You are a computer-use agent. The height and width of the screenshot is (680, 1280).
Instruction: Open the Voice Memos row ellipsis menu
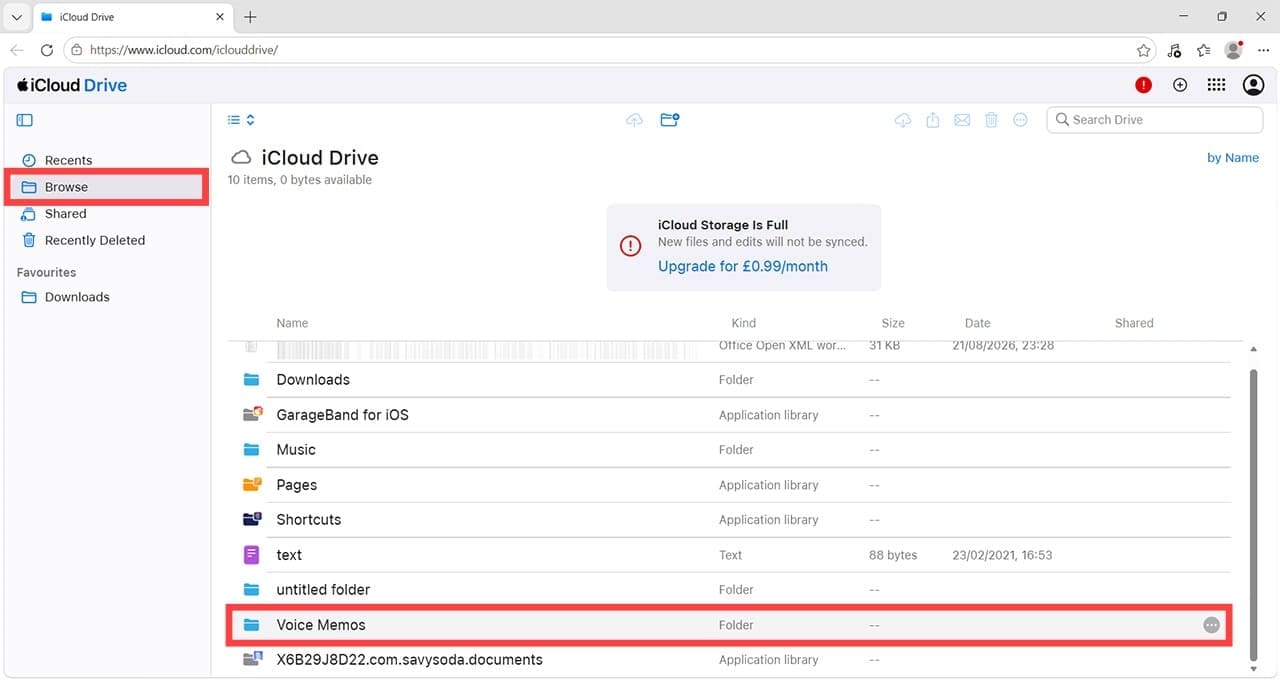coord(1211,625)
